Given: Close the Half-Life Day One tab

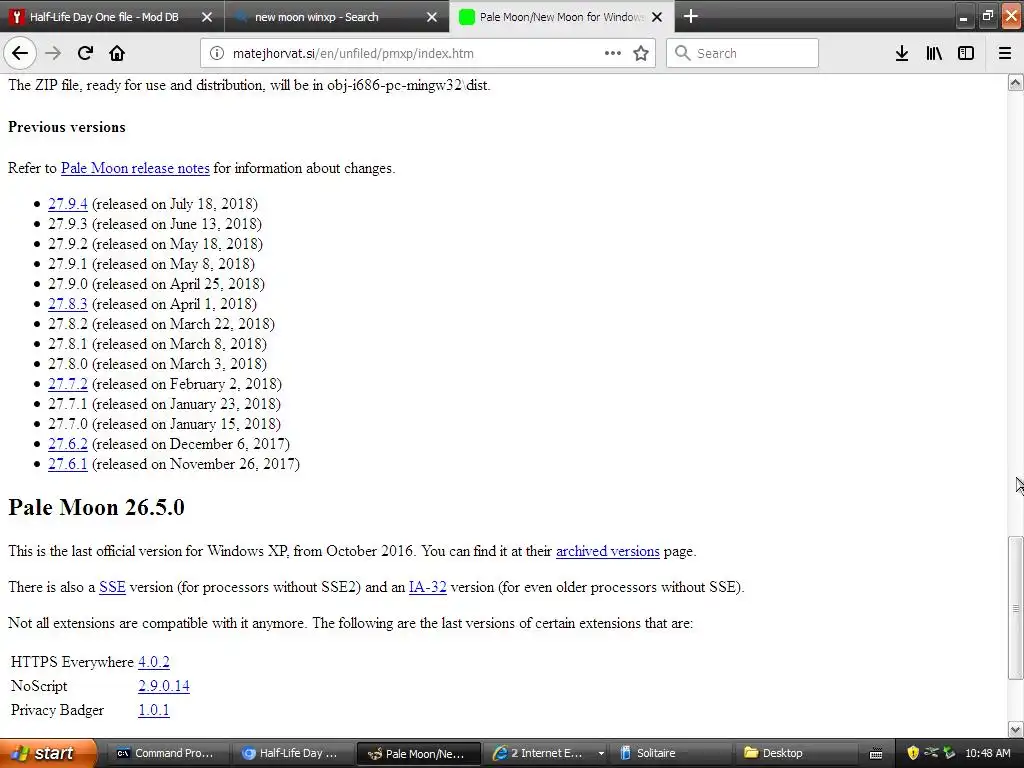Looking at the screenshot, I should [x=207, y=17].
